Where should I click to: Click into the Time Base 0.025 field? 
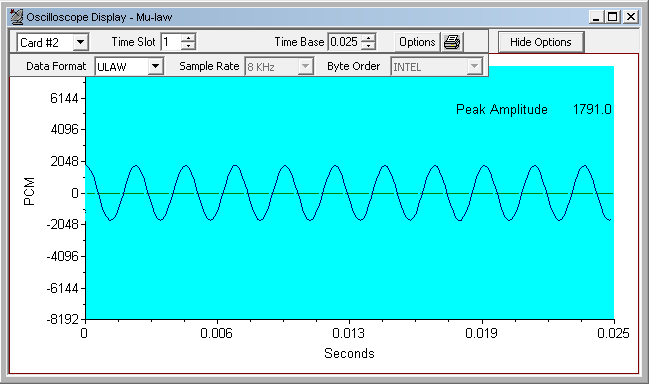(344, 42)
